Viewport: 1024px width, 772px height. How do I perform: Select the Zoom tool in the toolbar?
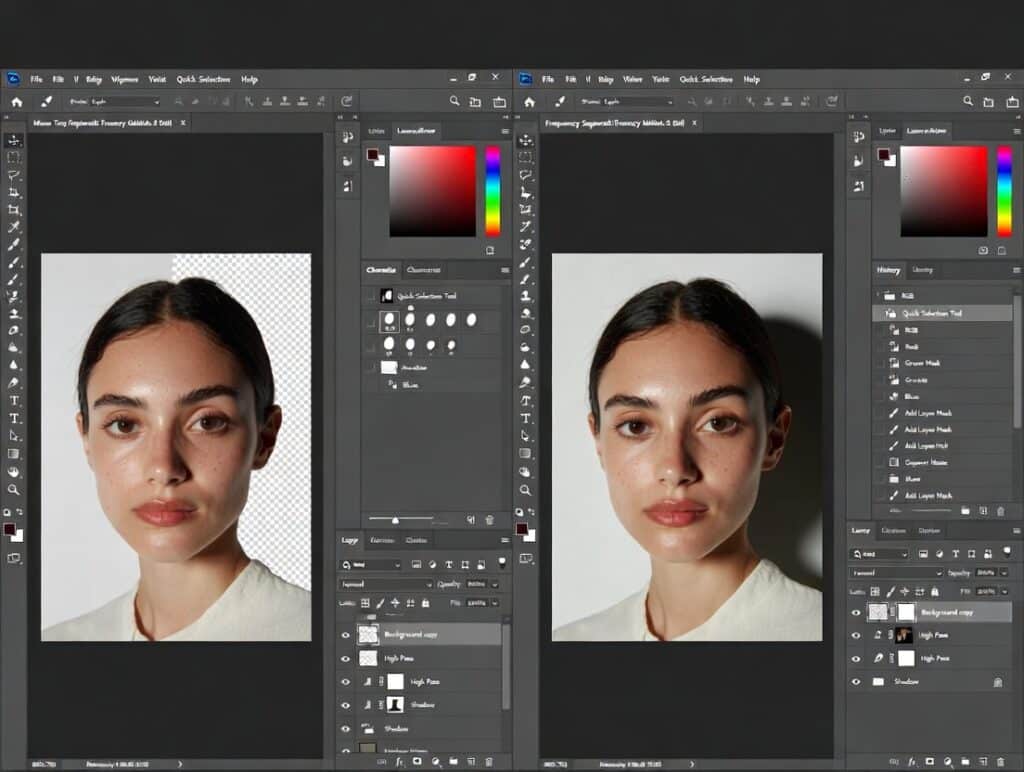pyautogui.click(x=13, y=489)
